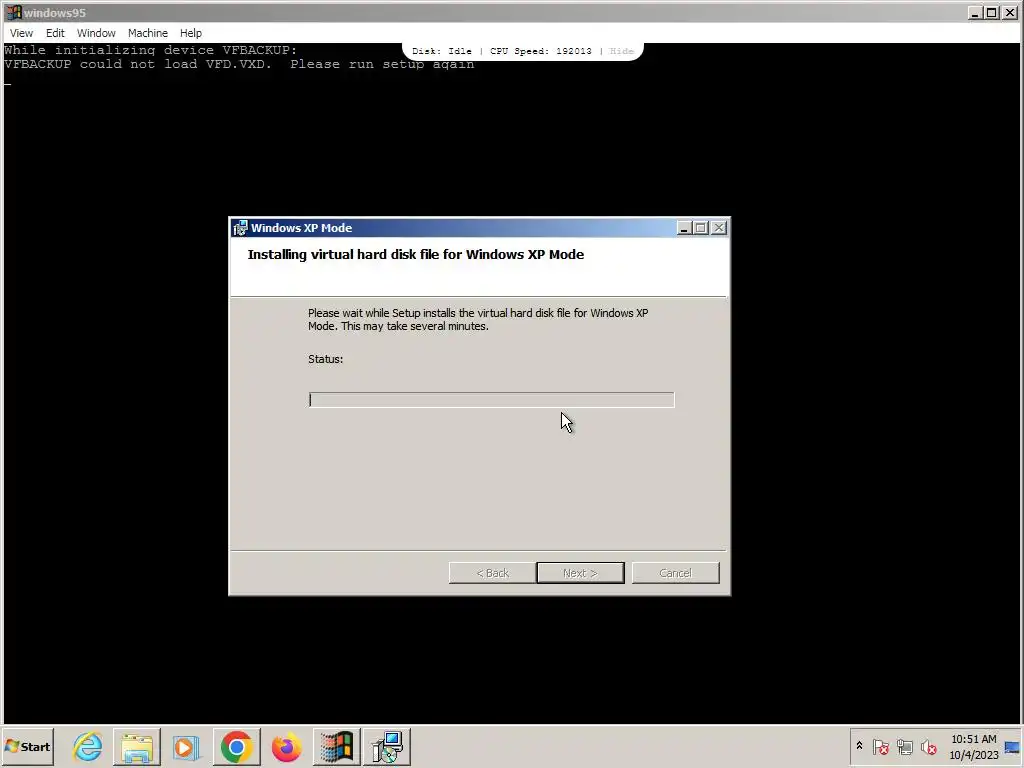Close the windows95 window
The image size is (1024, 768).
1008,12
